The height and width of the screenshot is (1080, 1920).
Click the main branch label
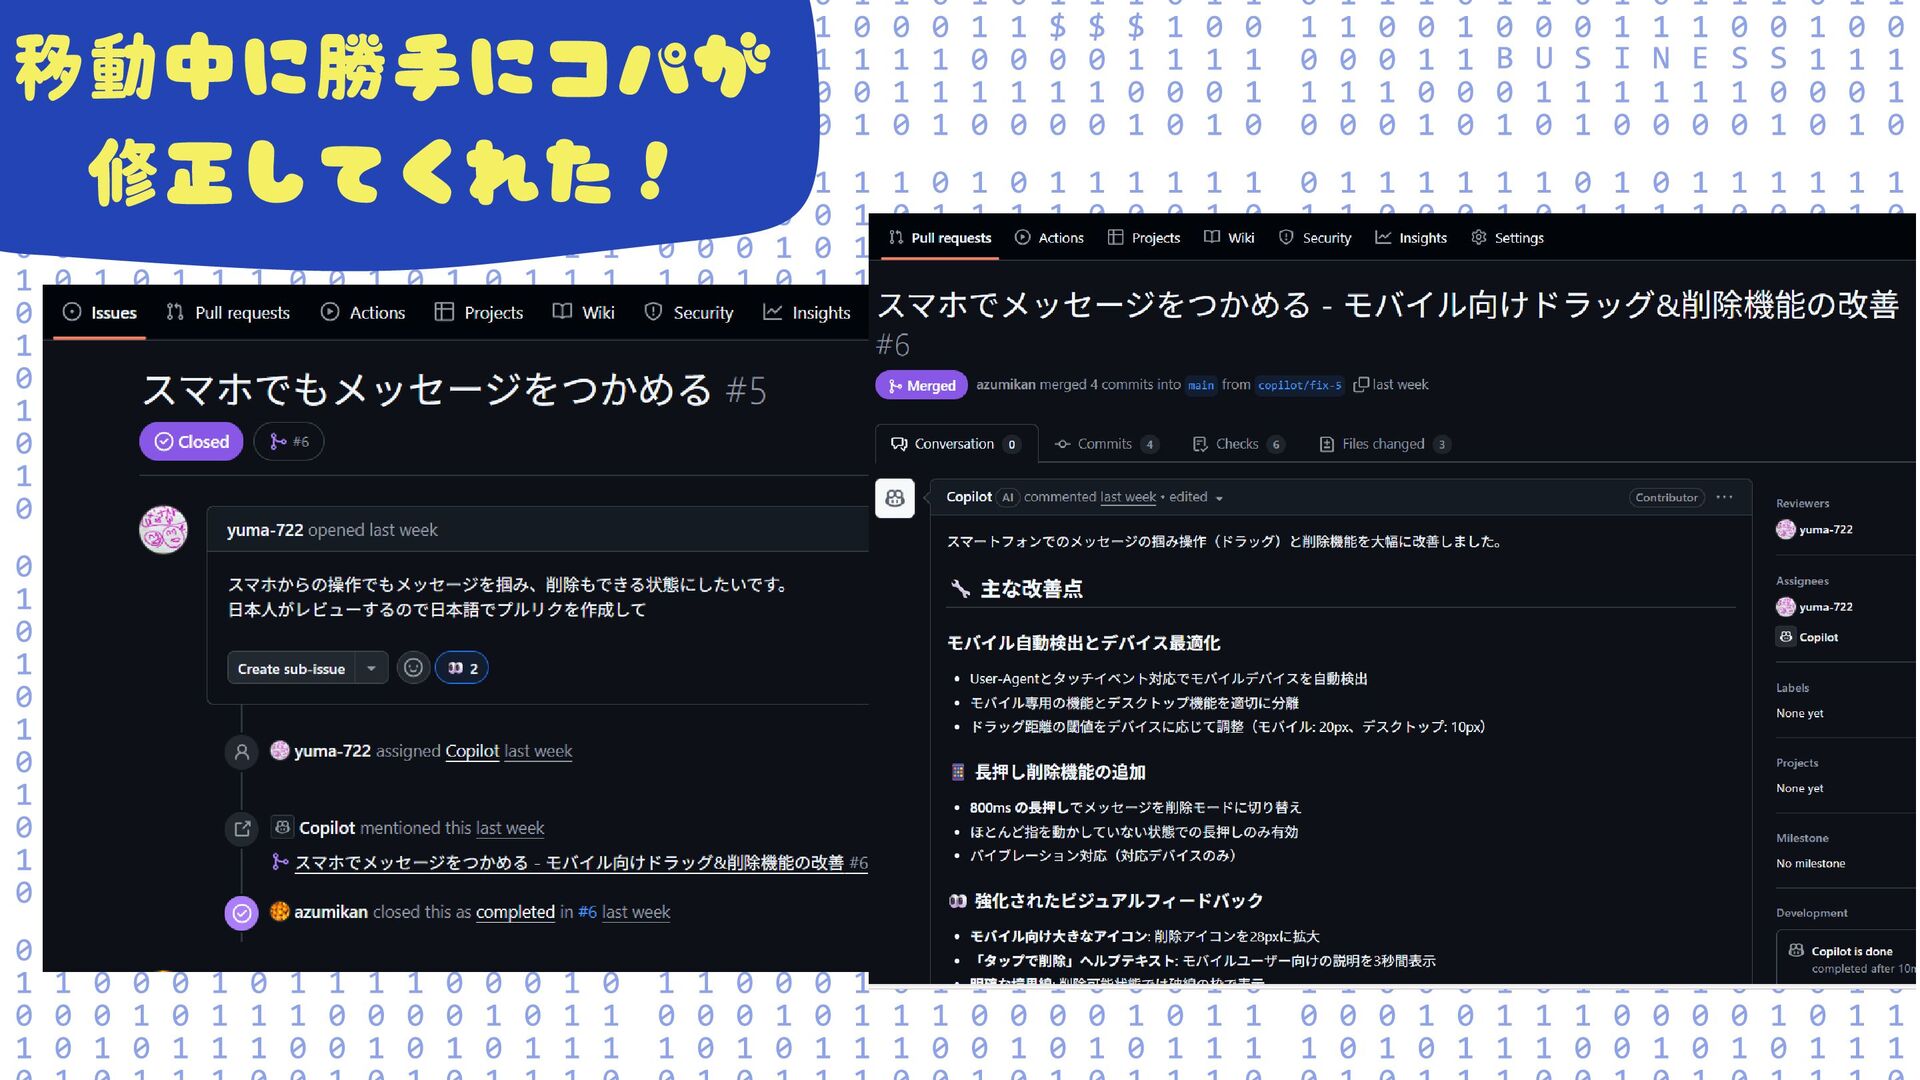point(1201,385)
